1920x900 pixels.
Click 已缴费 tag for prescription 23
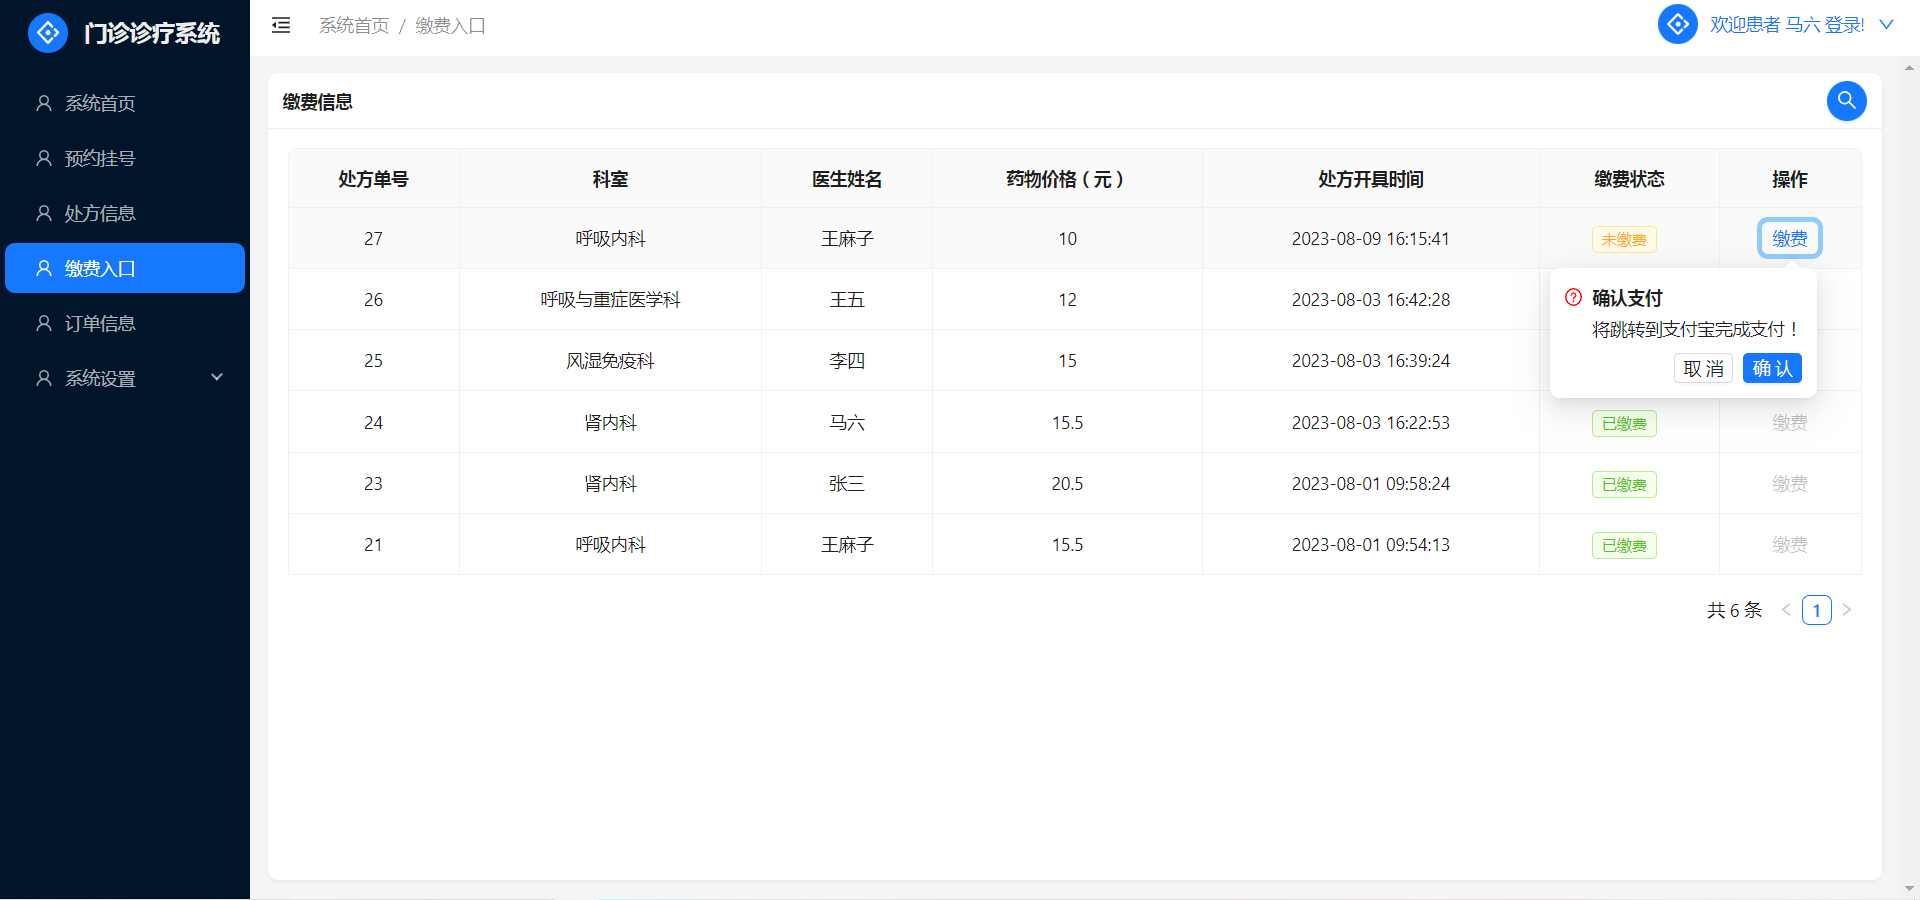(1624, 484)
